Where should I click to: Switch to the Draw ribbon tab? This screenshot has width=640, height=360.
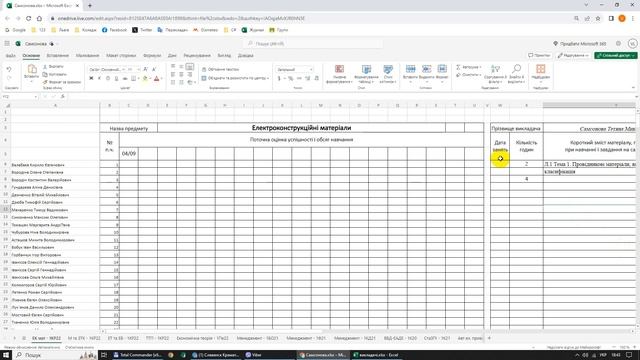pos(87,56)
